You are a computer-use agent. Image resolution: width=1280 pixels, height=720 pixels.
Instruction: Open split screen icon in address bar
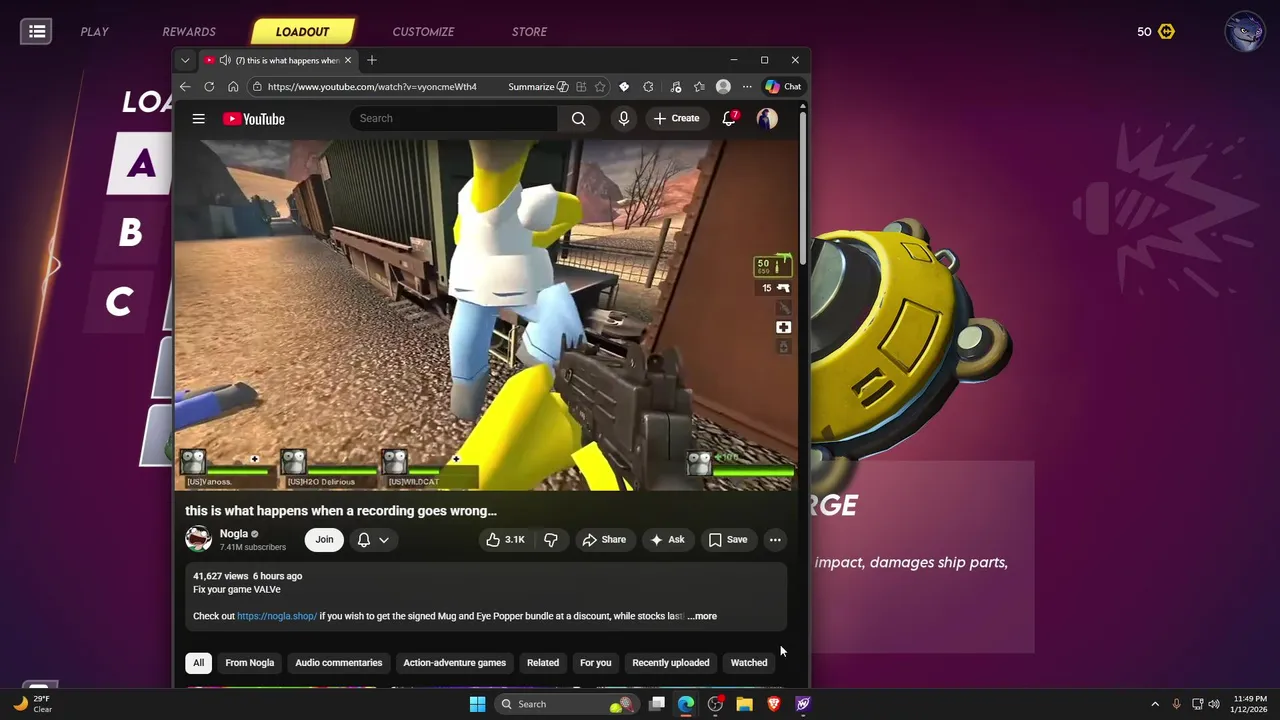[x=581, y=87]
